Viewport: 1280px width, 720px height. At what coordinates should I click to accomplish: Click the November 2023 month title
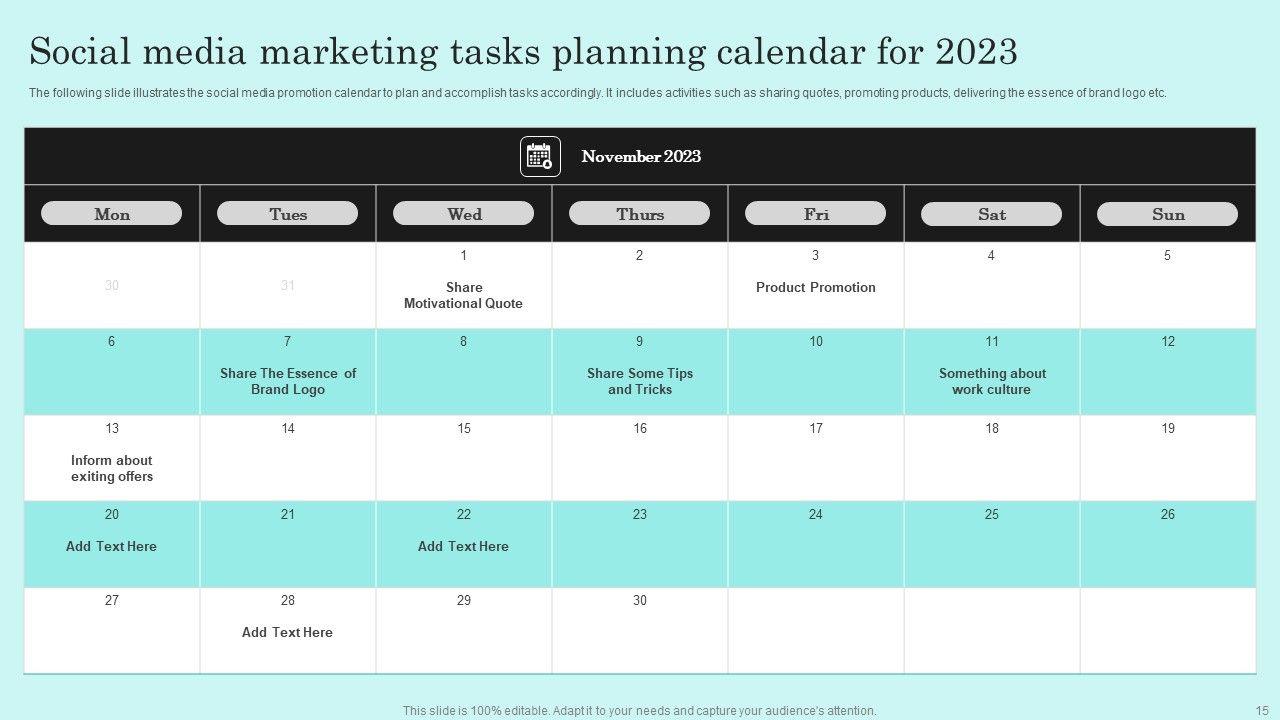point(641,157)
